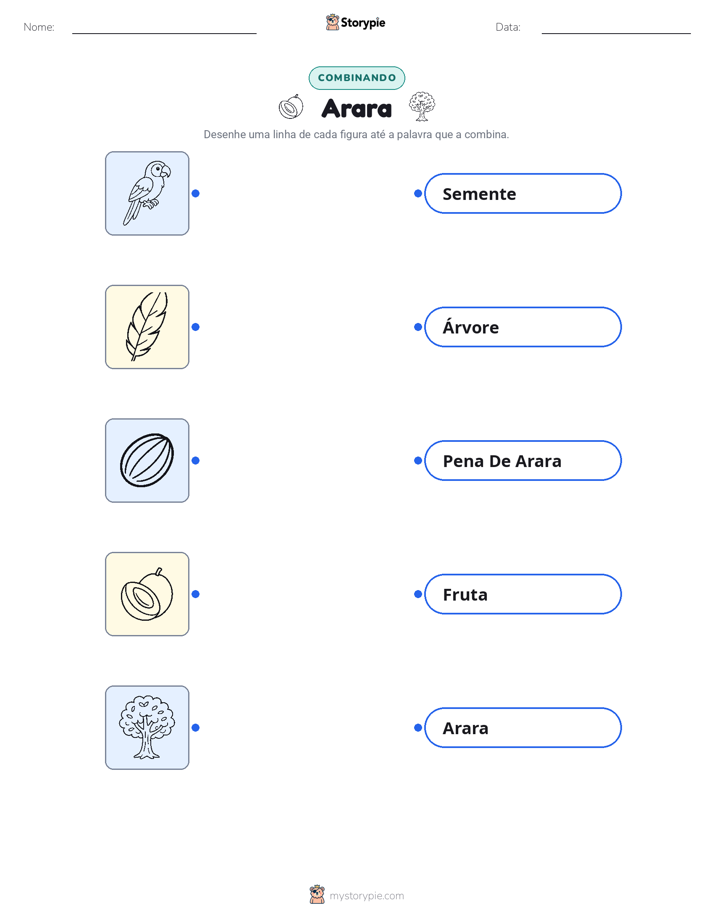Click the seed picture card
The image size is (714, 924).
[147, 460]
